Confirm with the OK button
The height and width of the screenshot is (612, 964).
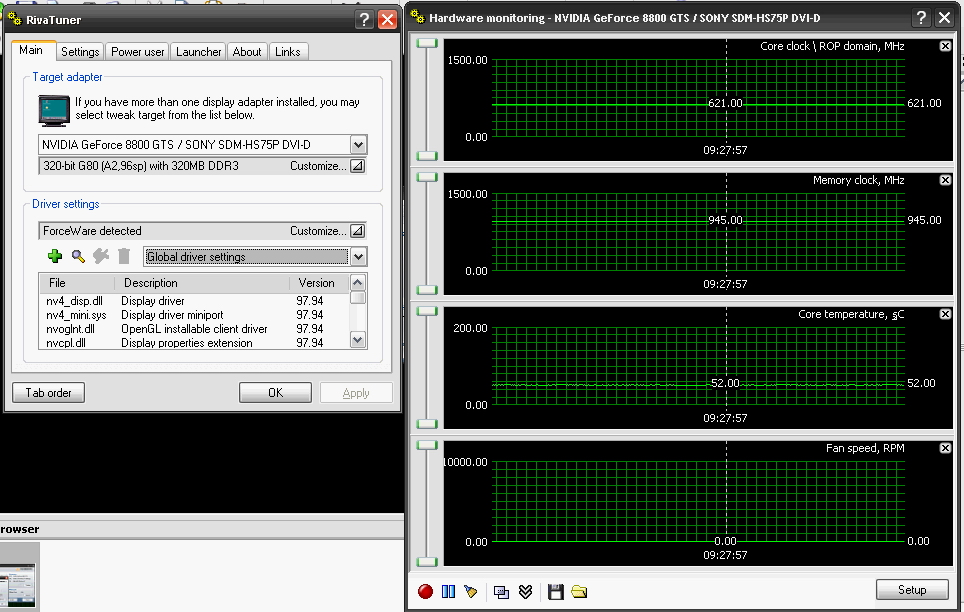(x=275, y=392)
